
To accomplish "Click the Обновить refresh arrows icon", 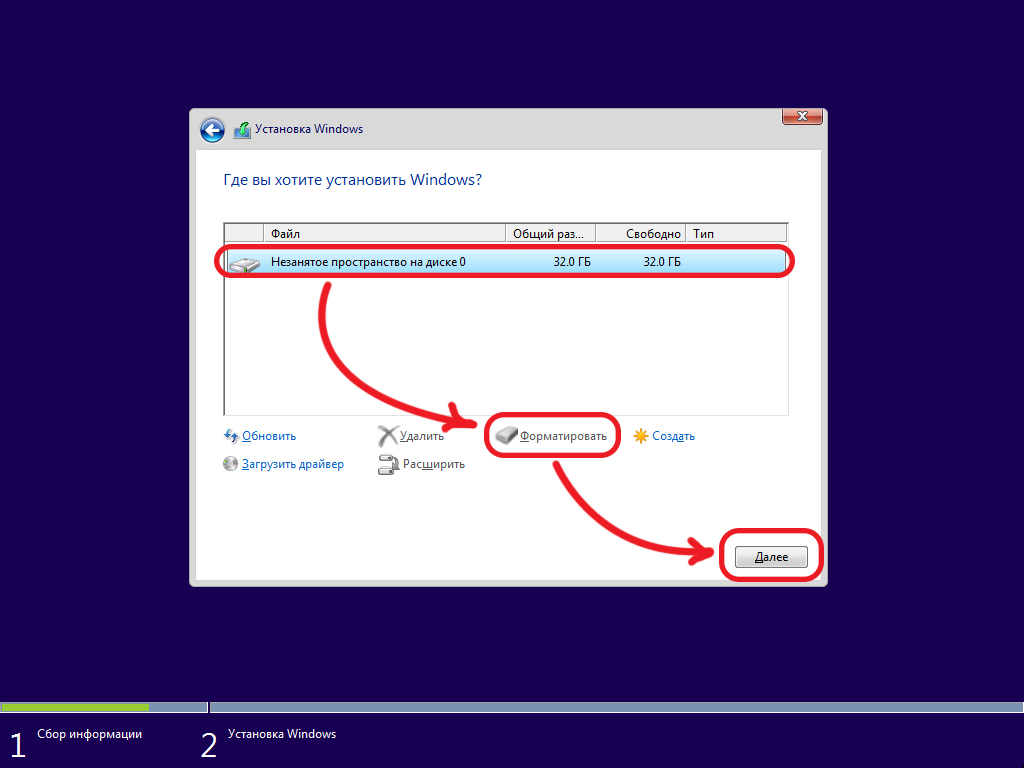I will [231, 436].
